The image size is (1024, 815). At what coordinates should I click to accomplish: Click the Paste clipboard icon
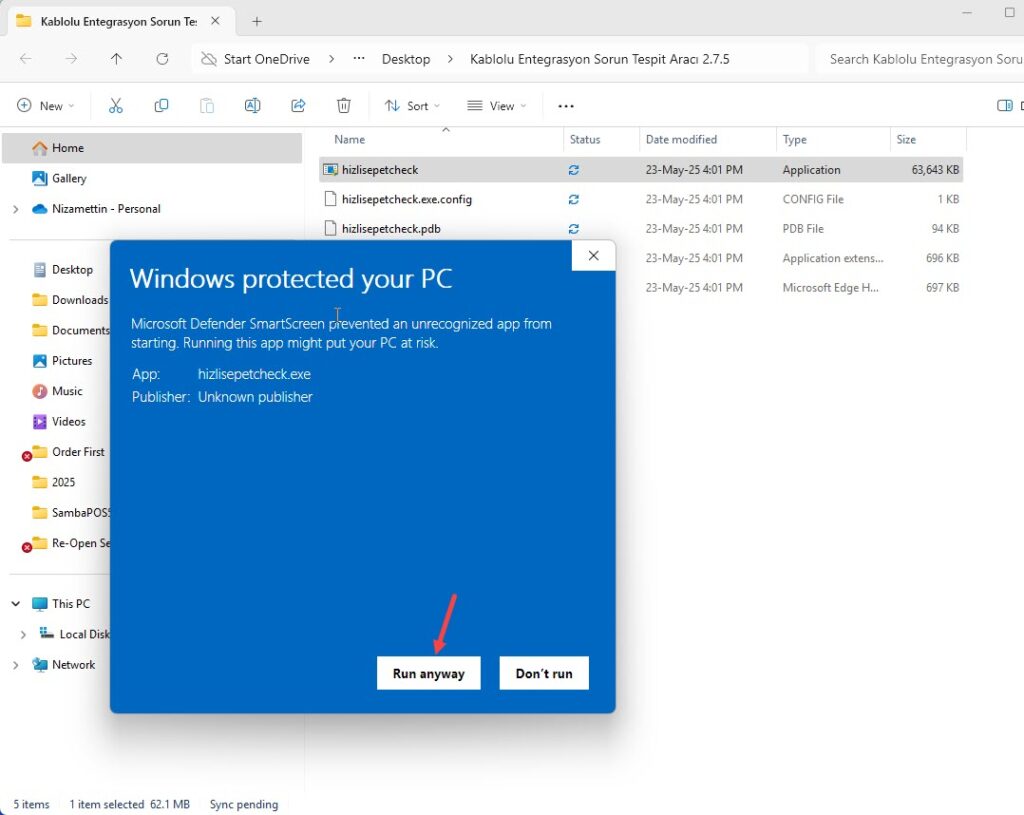[x=207, y=106]
